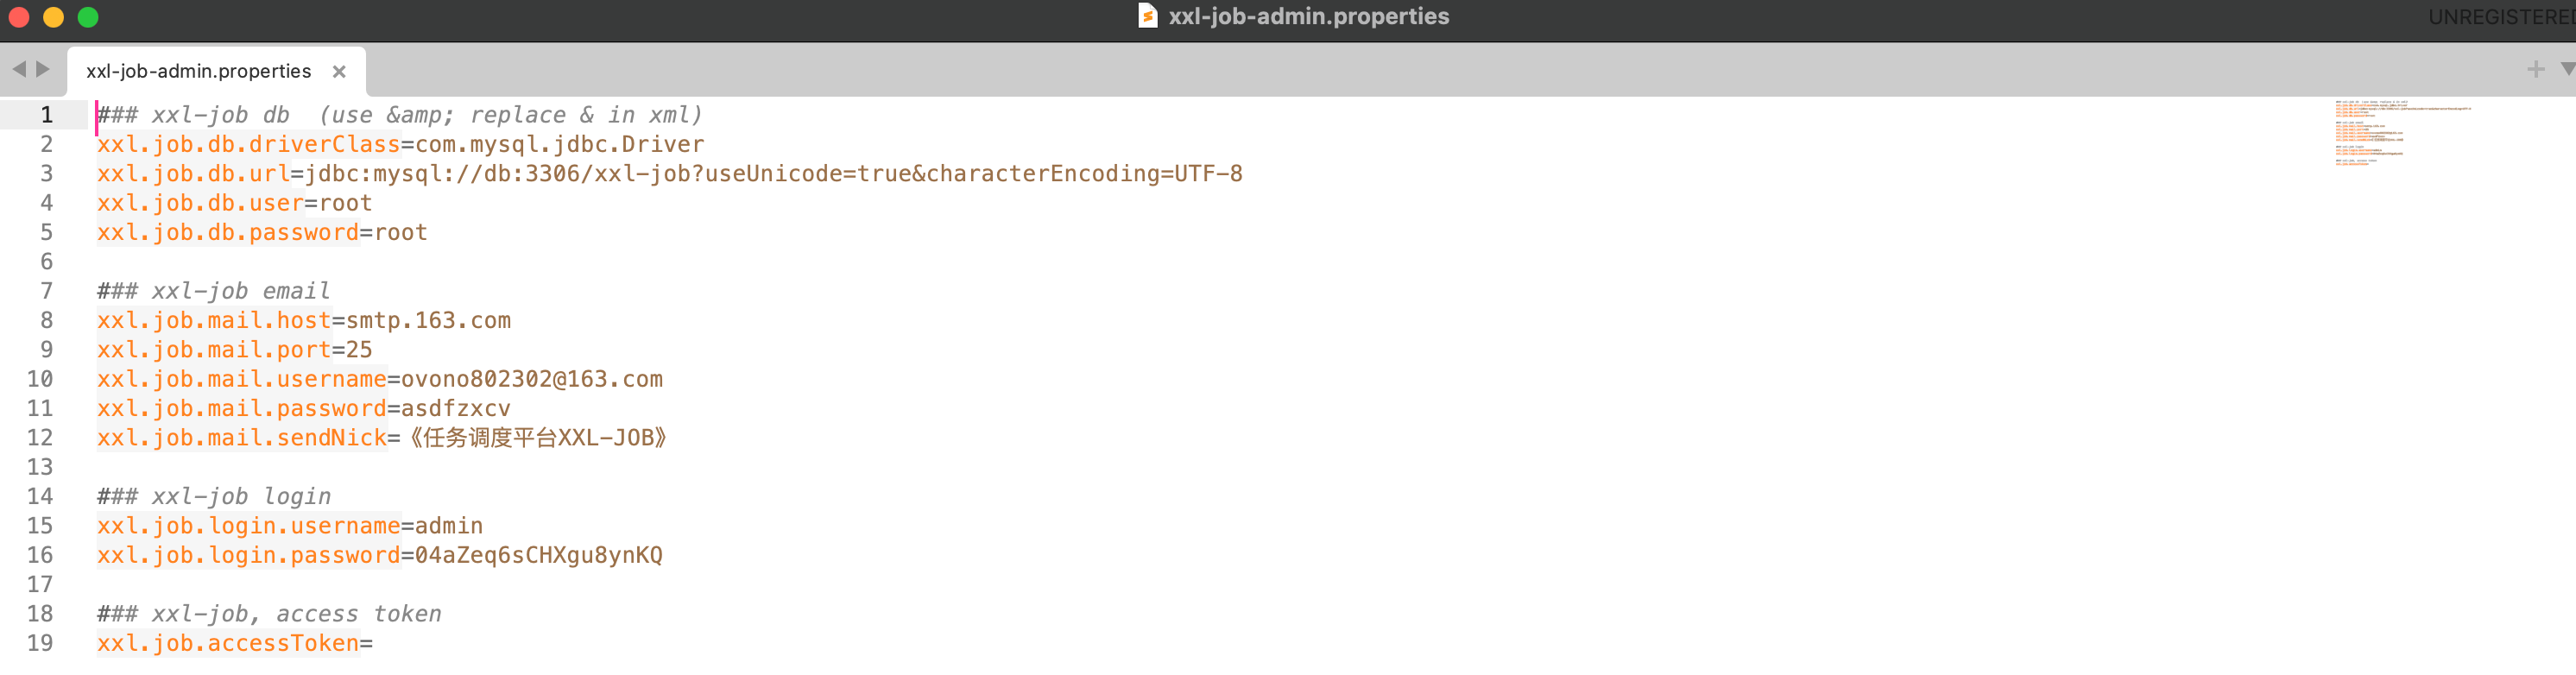Click the xxl.job.mail.password key

241,409
